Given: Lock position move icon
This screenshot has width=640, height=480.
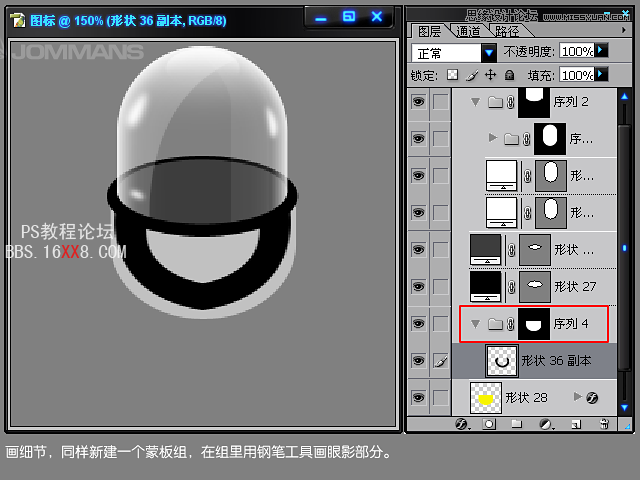Looking at the screenshot, I should pos(490,75).
